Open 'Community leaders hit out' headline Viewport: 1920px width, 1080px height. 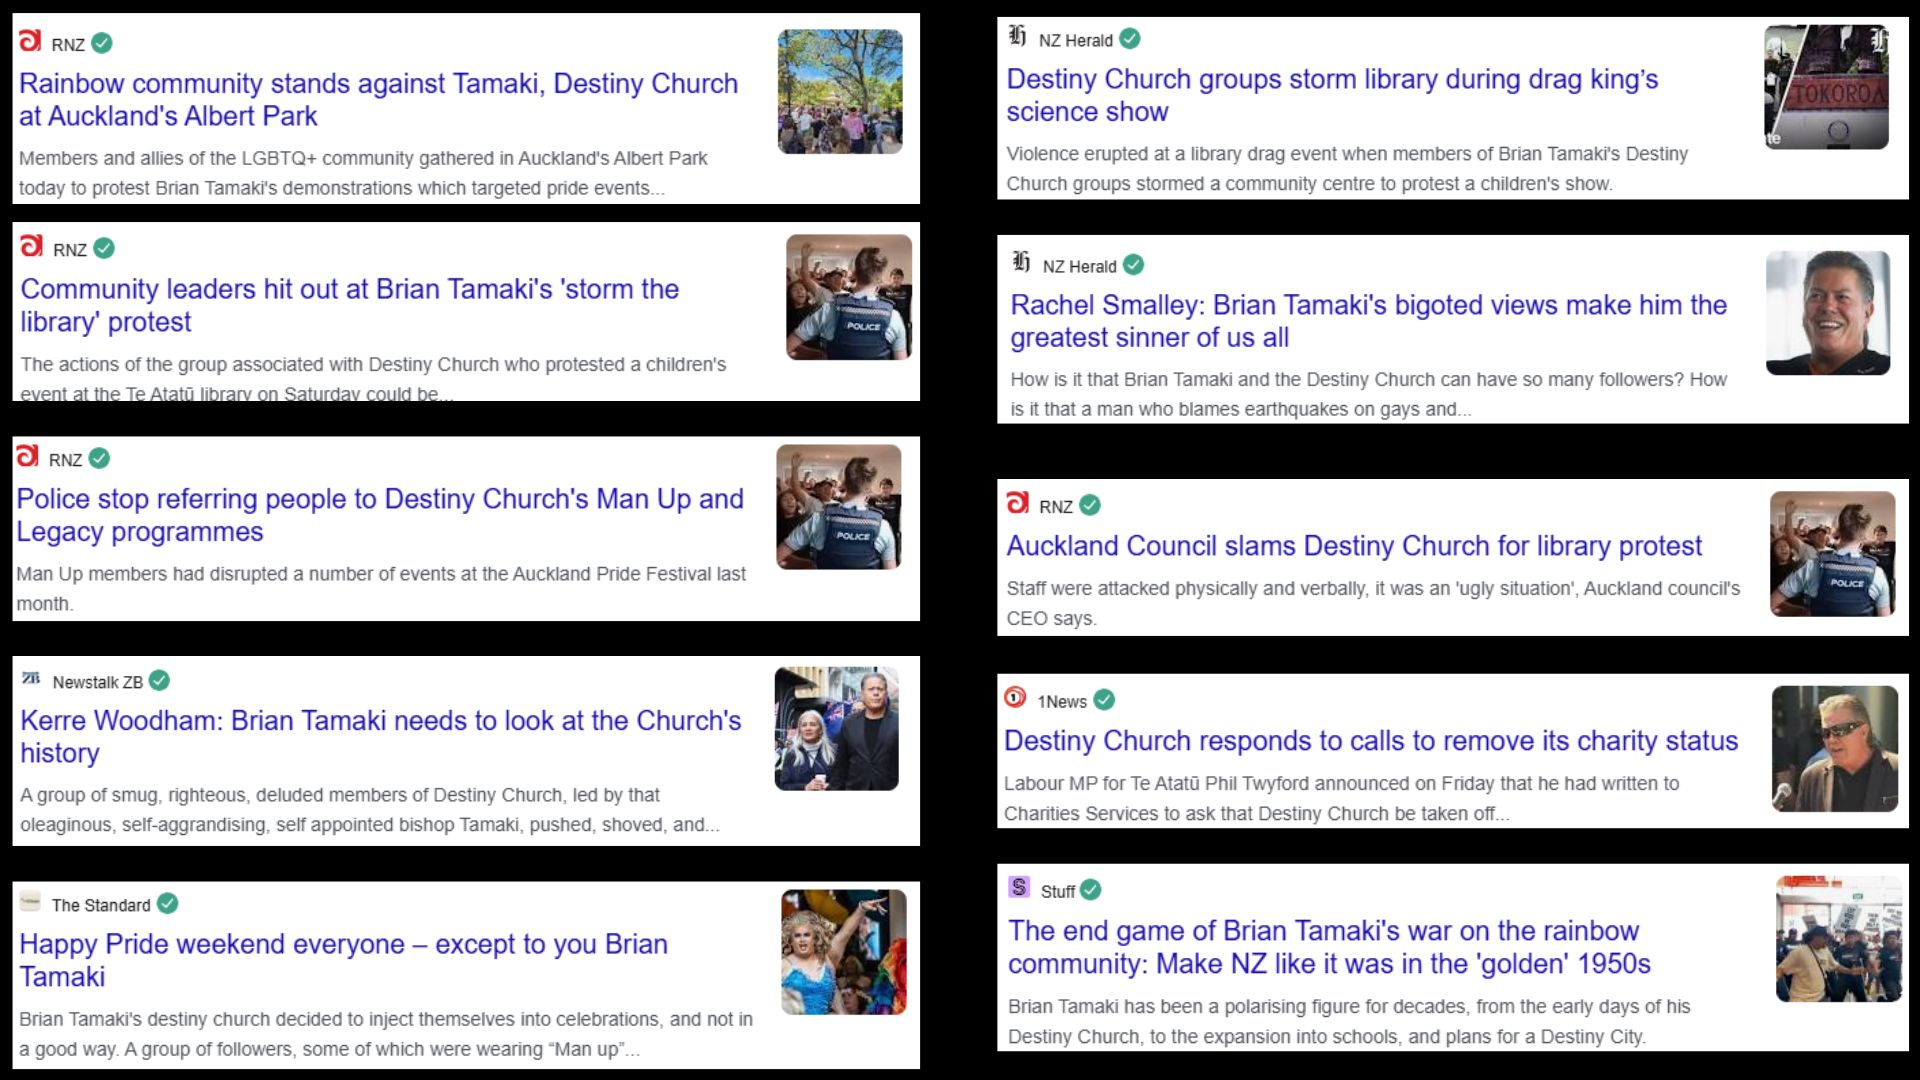pyautogui.click(x=350, y=305)
